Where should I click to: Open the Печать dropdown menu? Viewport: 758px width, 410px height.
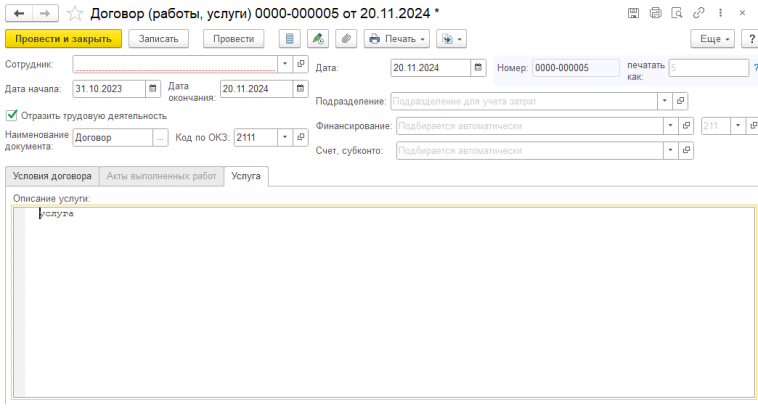(396, 39)
